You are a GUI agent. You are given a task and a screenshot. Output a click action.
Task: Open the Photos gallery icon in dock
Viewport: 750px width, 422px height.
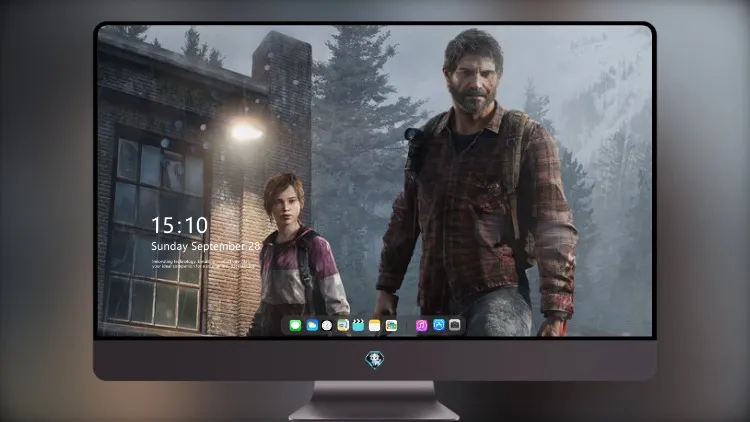click(x=391, y=326)
